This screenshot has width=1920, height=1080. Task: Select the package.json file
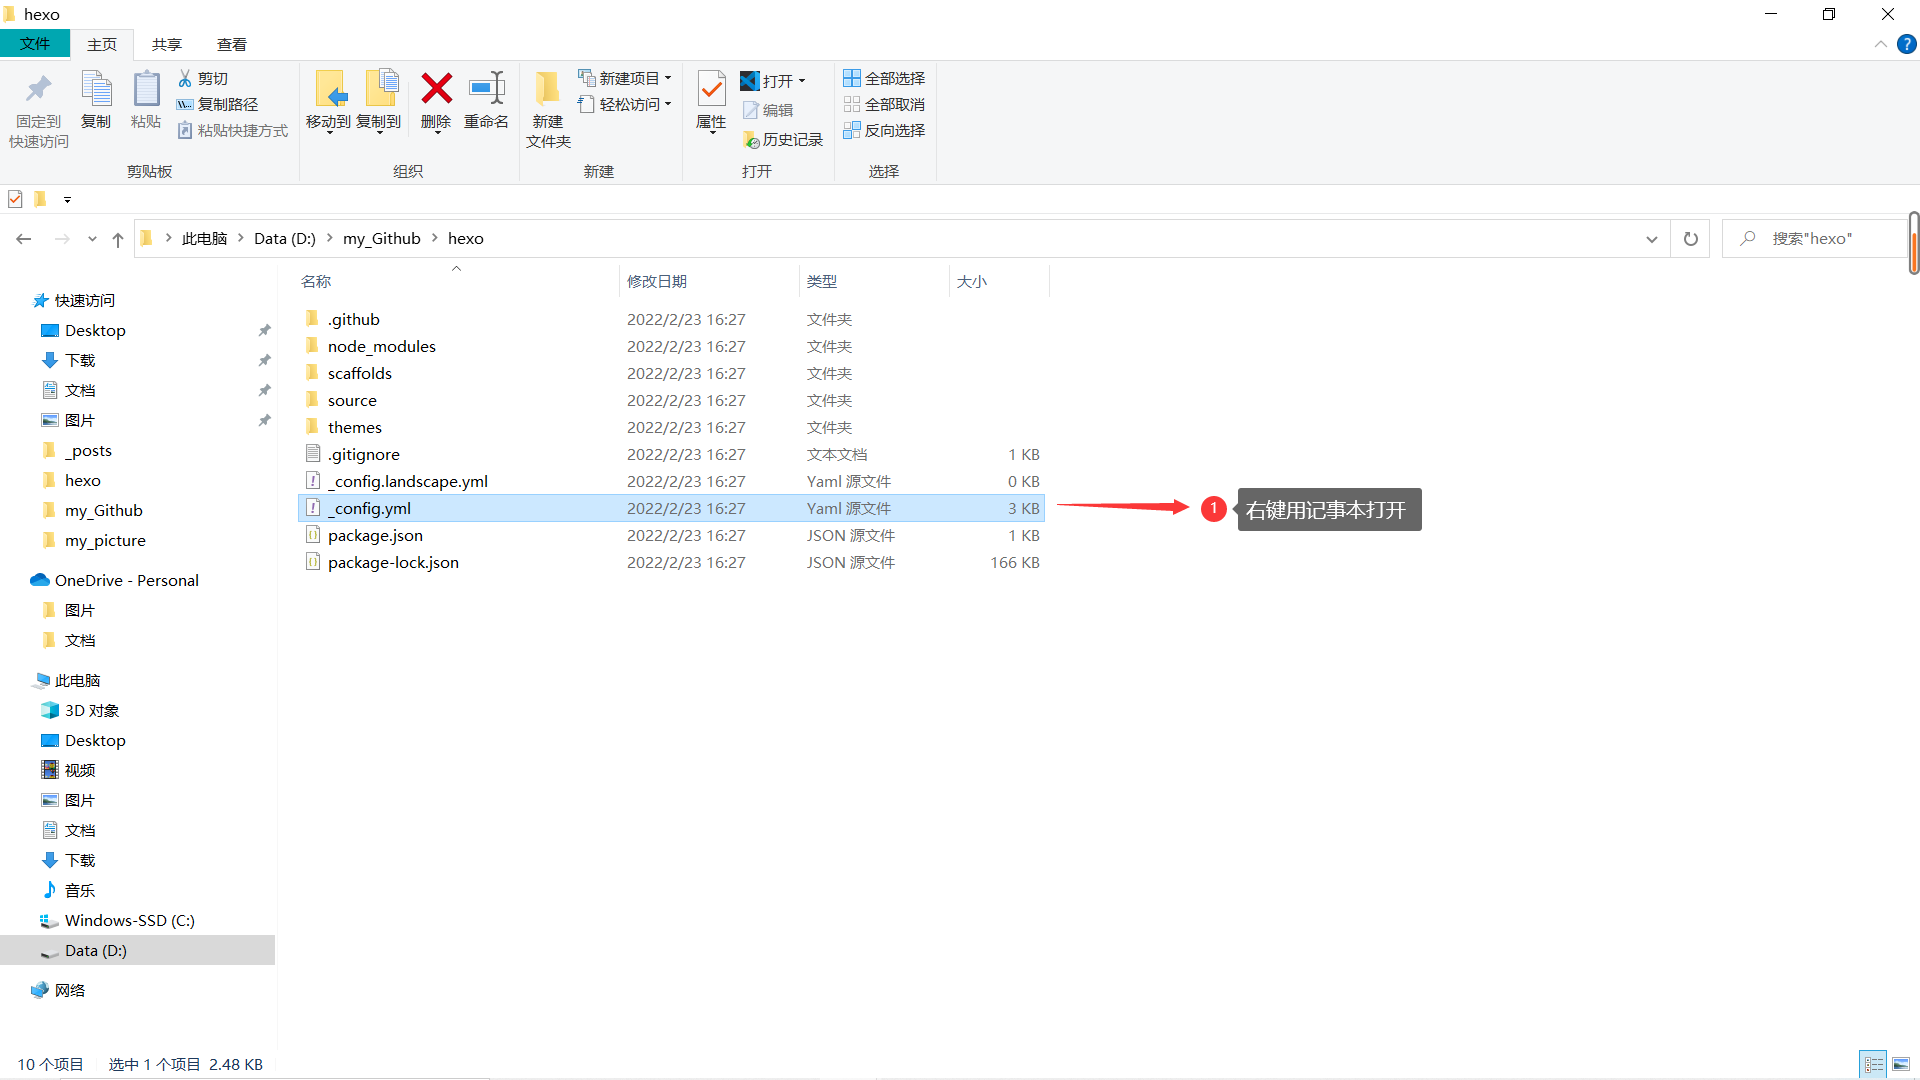(x=671, y=535)
